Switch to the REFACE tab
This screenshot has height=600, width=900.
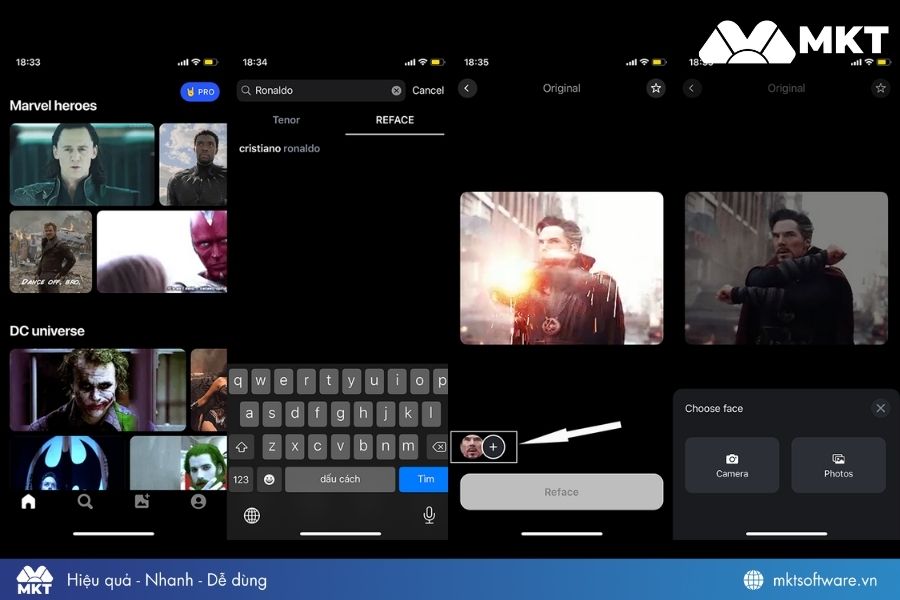pyautogui.click(x=394, y=119)
